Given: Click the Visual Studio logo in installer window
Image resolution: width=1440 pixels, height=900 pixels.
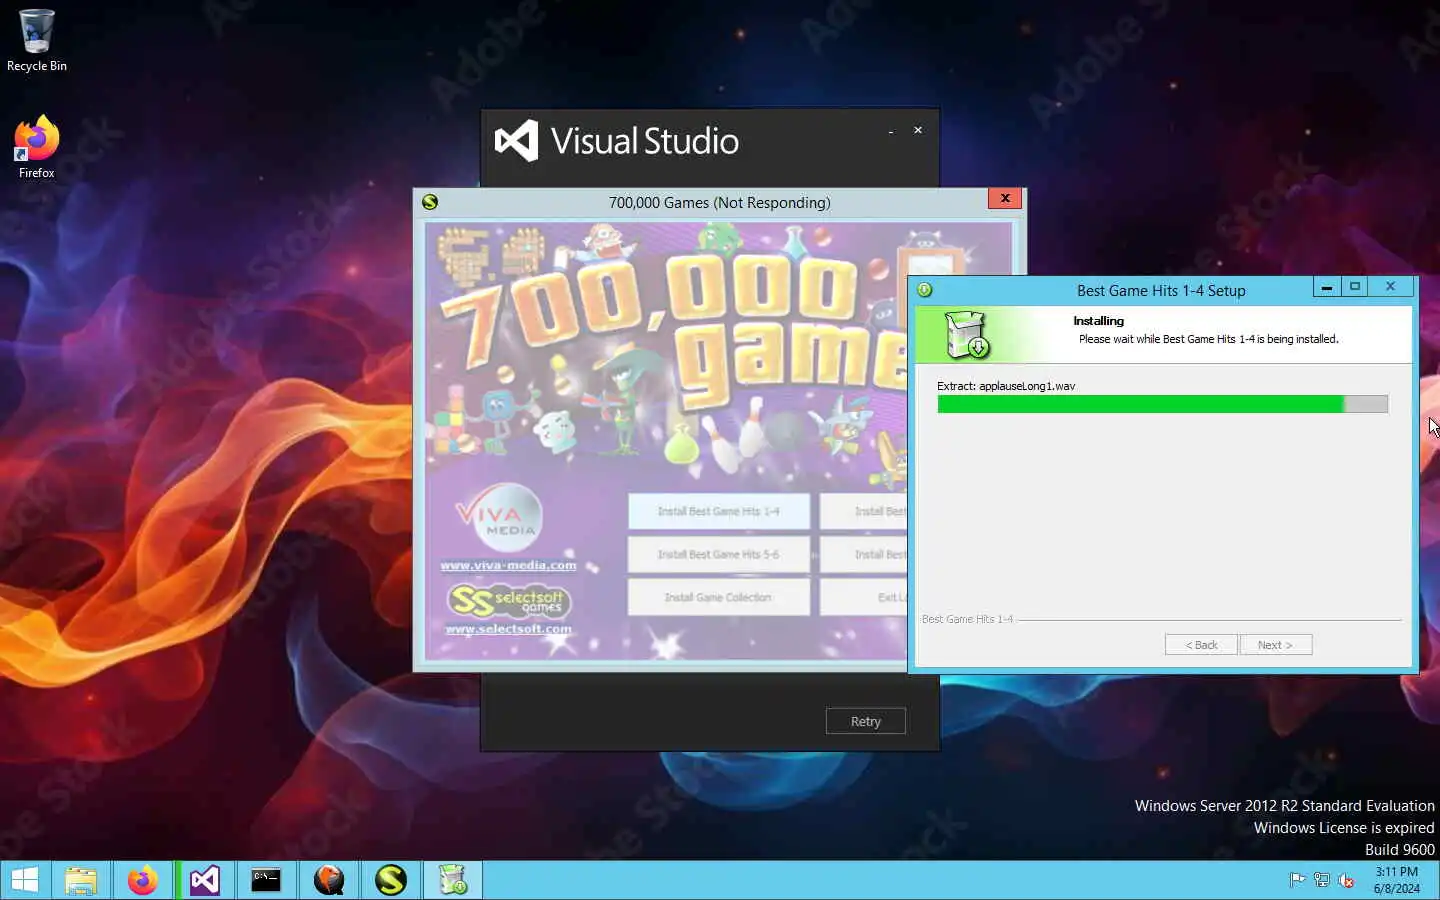Looking at the screenshot, I should pyautogui.click(x=517, y=141).
